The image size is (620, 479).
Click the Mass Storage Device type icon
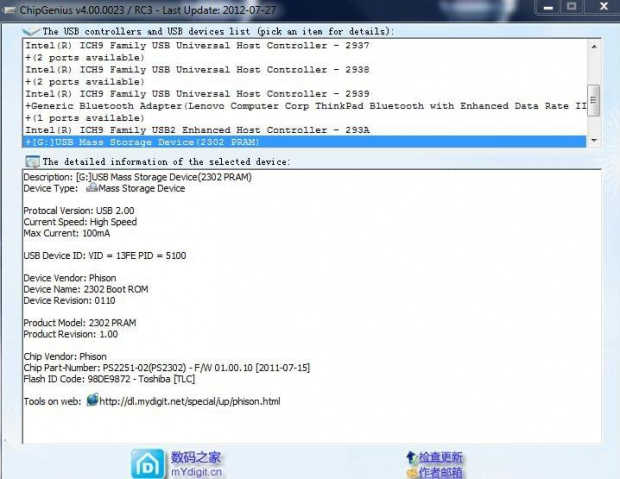pyautogui.click(x=92, y=187)
